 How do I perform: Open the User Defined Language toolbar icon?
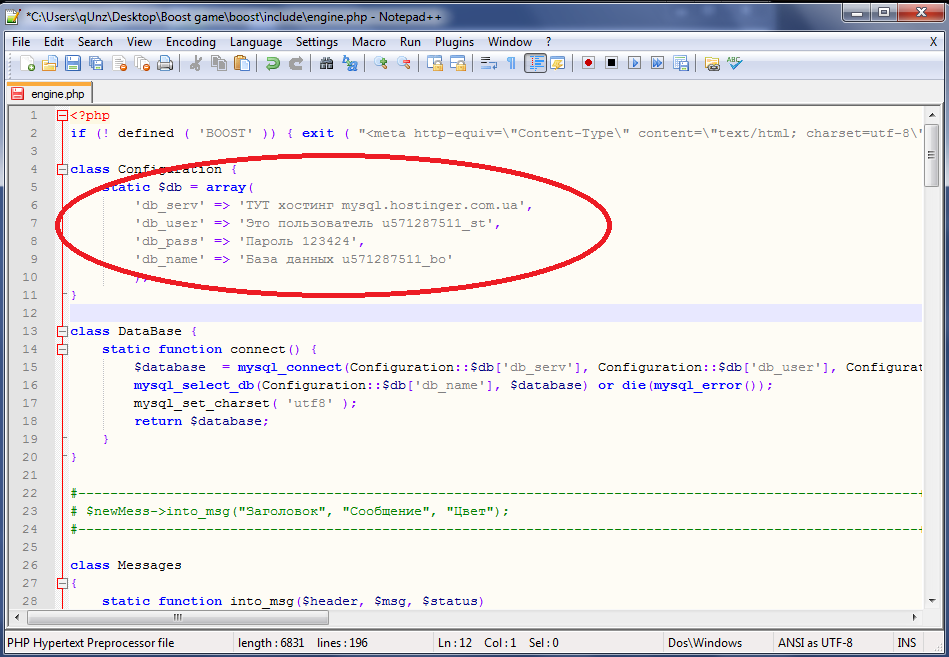557,63
